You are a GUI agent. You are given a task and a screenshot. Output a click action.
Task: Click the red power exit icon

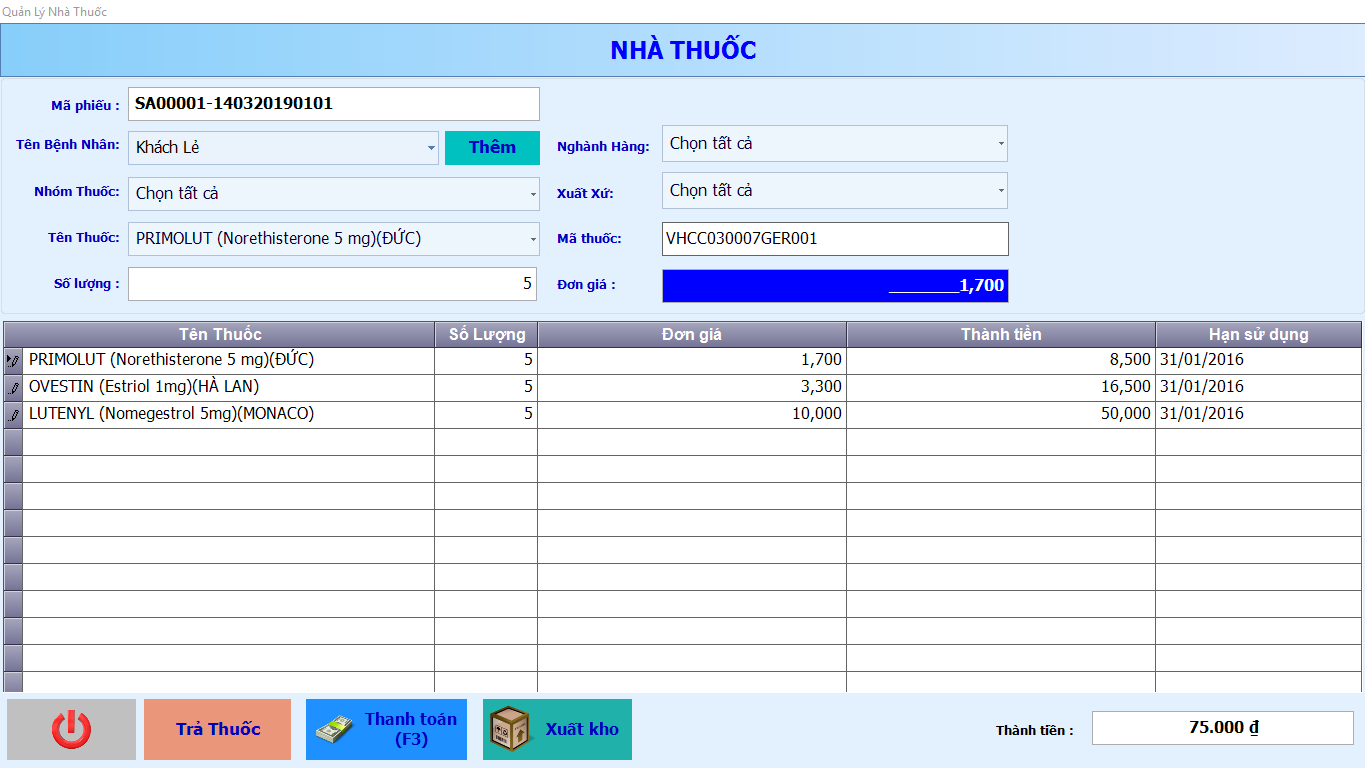coord(71,729)
